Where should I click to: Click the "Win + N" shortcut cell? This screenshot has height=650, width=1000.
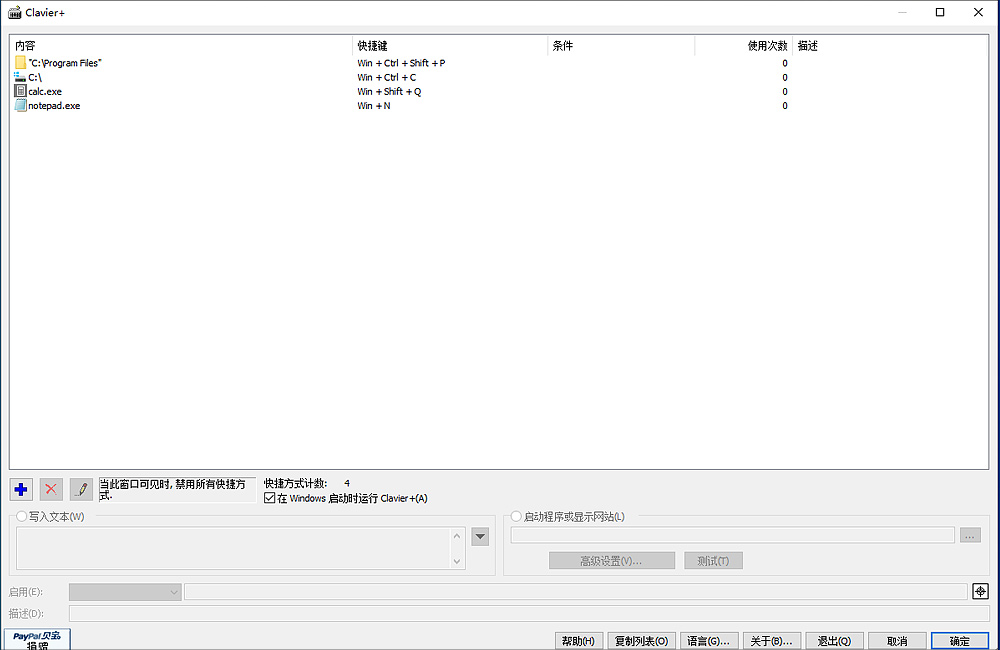coord(374,105)
